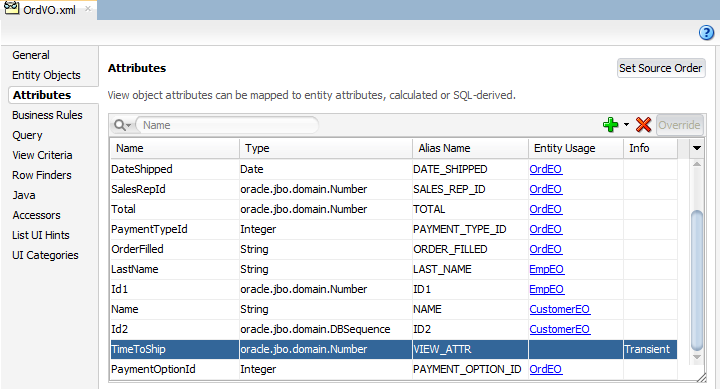Open the View Criteria section
The image size is (720, 389).
tap(42, 155)
